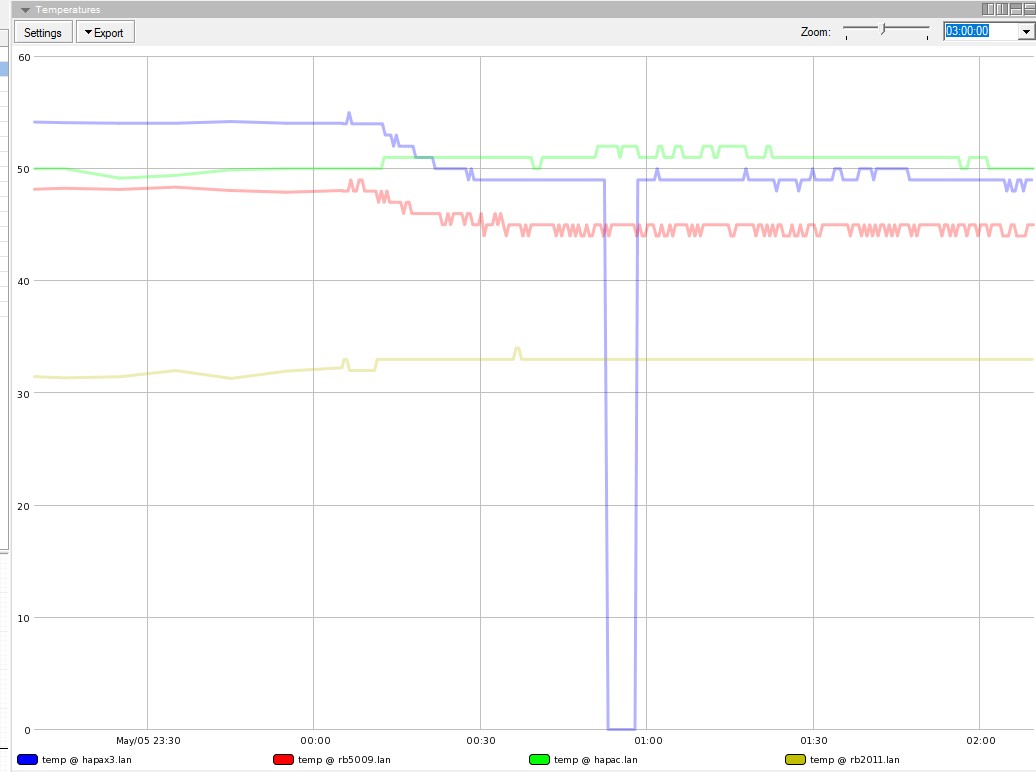Click the blue hapax3.lan legend swatch
Viewport: 1036px width, 772px height.
click(27, 759)
